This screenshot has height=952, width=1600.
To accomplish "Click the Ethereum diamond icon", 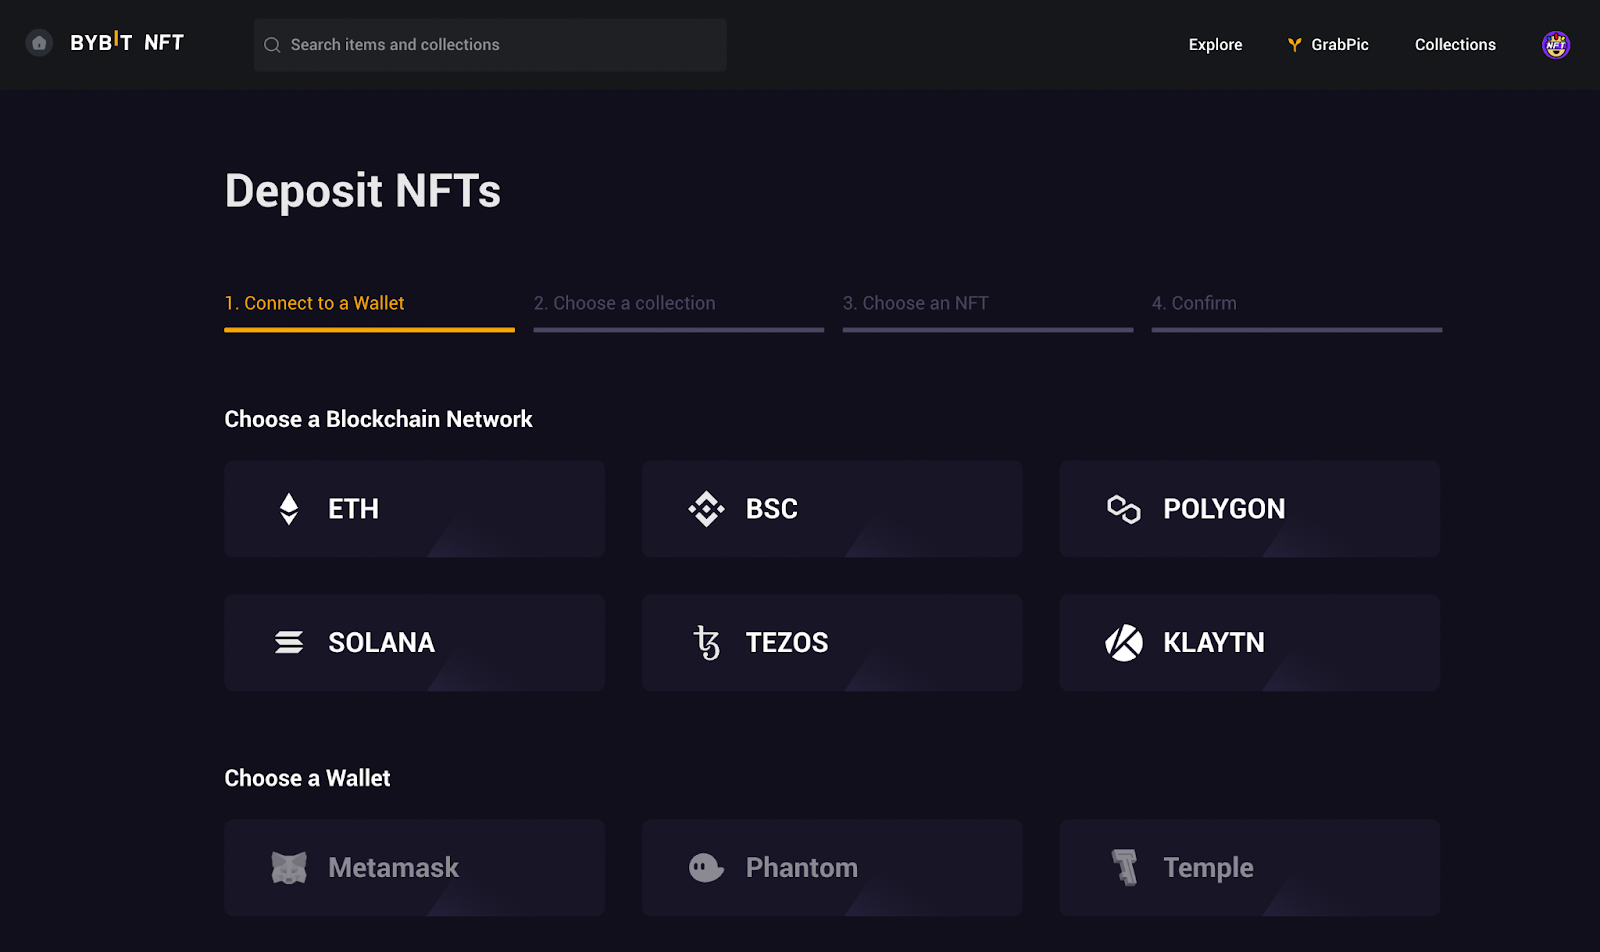I will [289, 509].
